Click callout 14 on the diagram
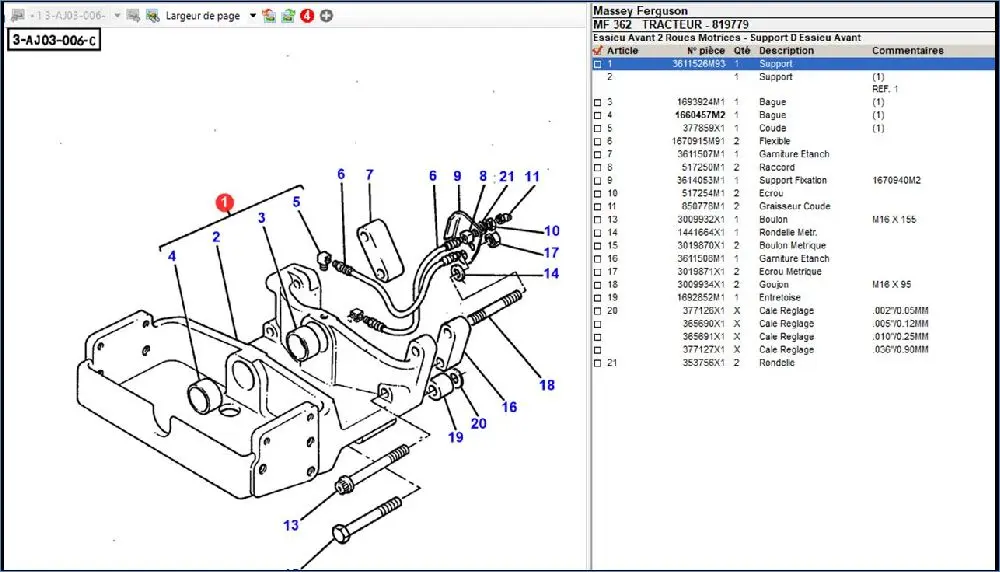 point(552,274)
